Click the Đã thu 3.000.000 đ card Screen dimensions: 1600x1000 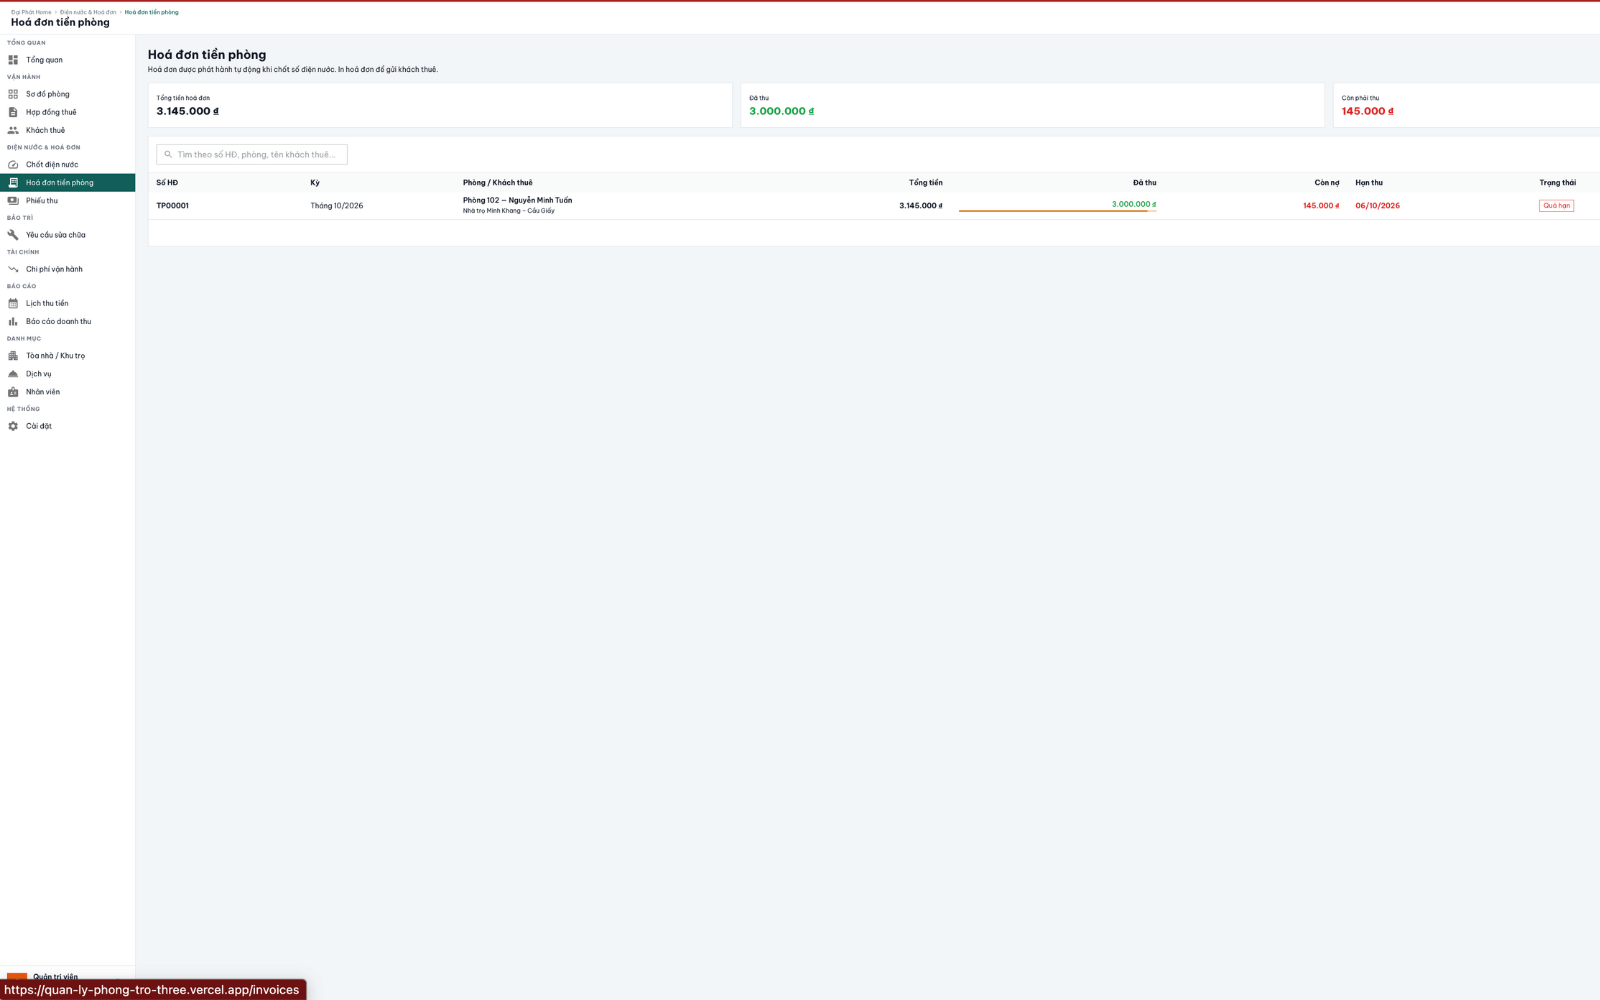[1032, 105]
